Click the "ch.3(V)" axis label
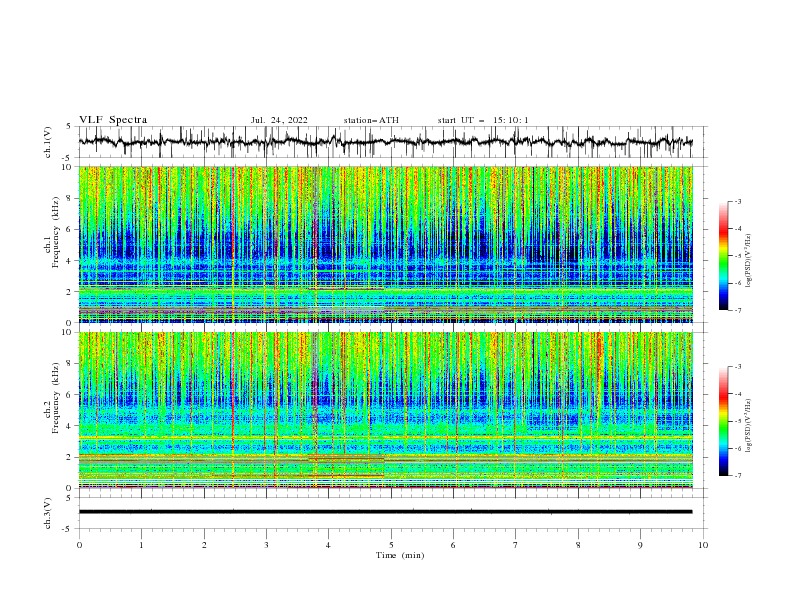 (x=48, y=513)
